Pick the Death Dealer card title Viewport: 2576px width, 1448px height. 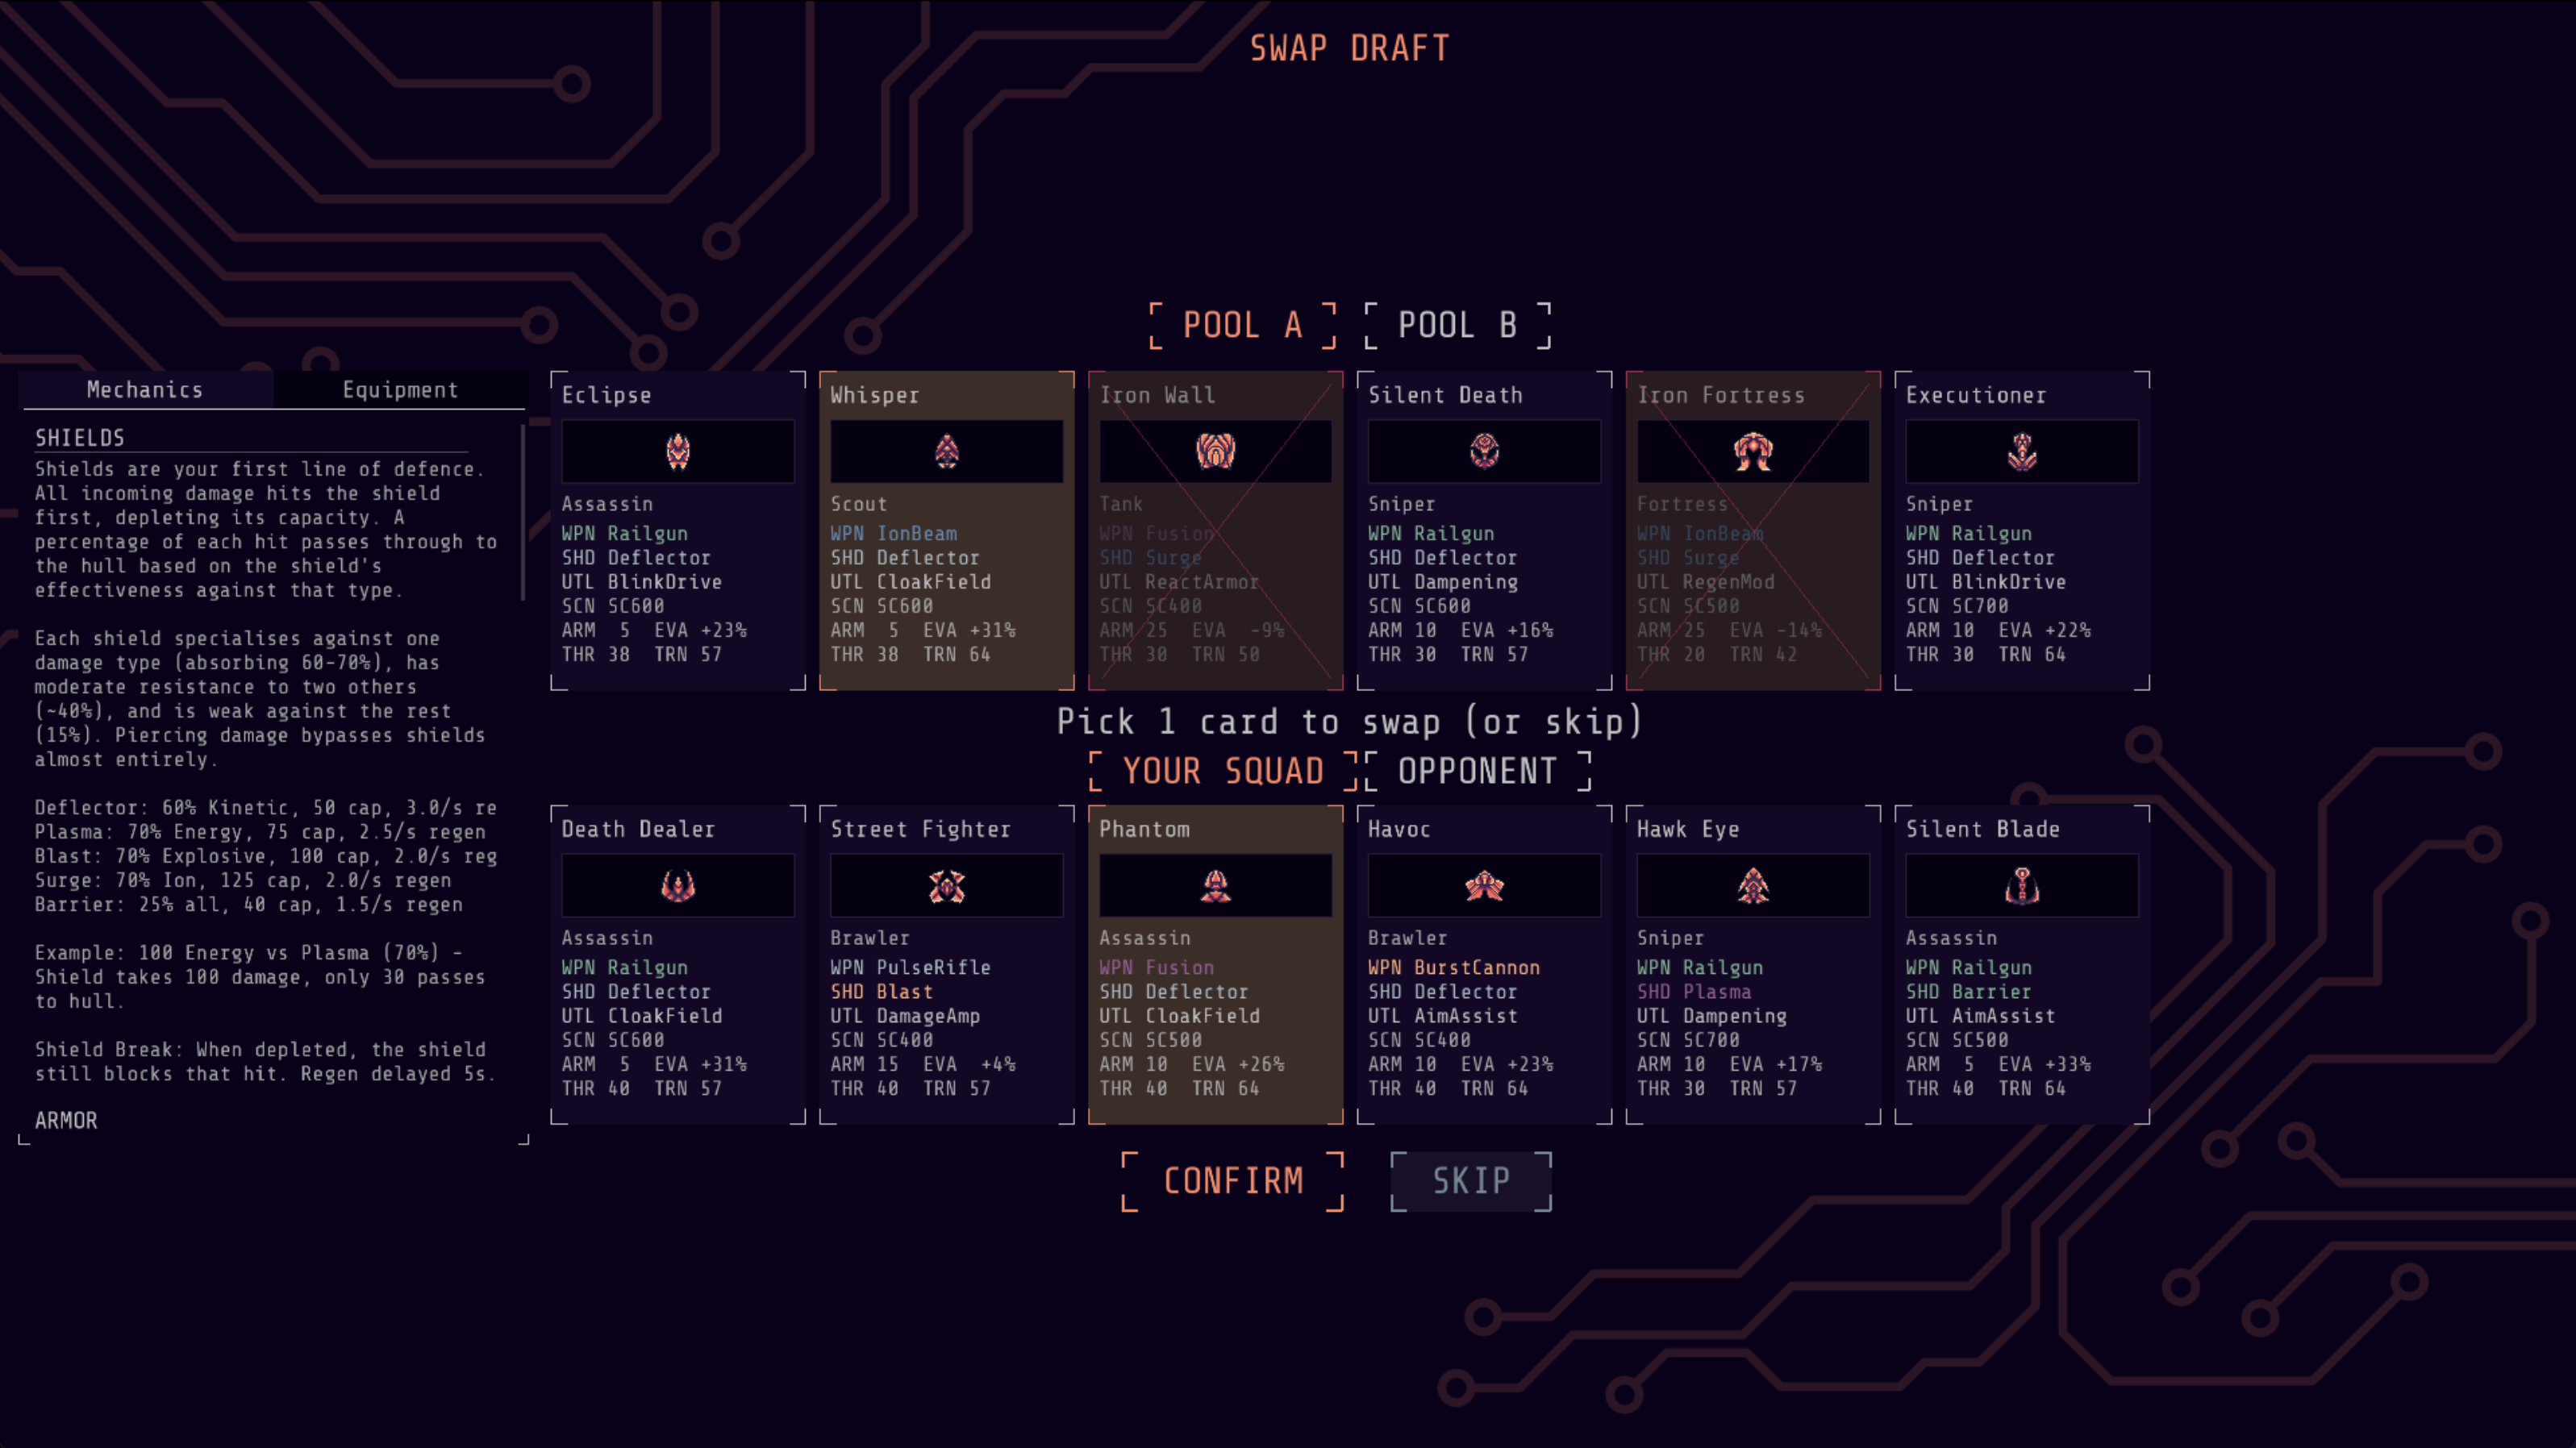click(638, 829)
